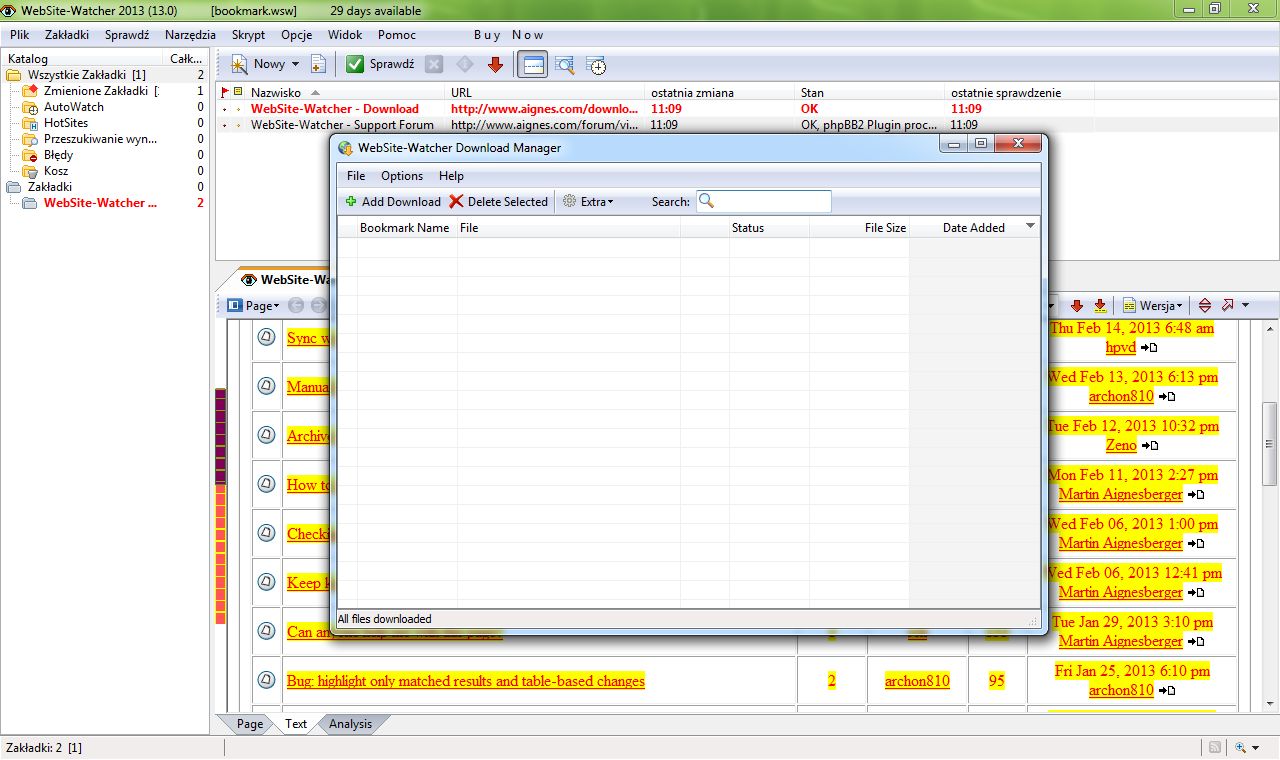Click the red up-down triangles icon
1280x760 pixels.
tap(1204, 305)
